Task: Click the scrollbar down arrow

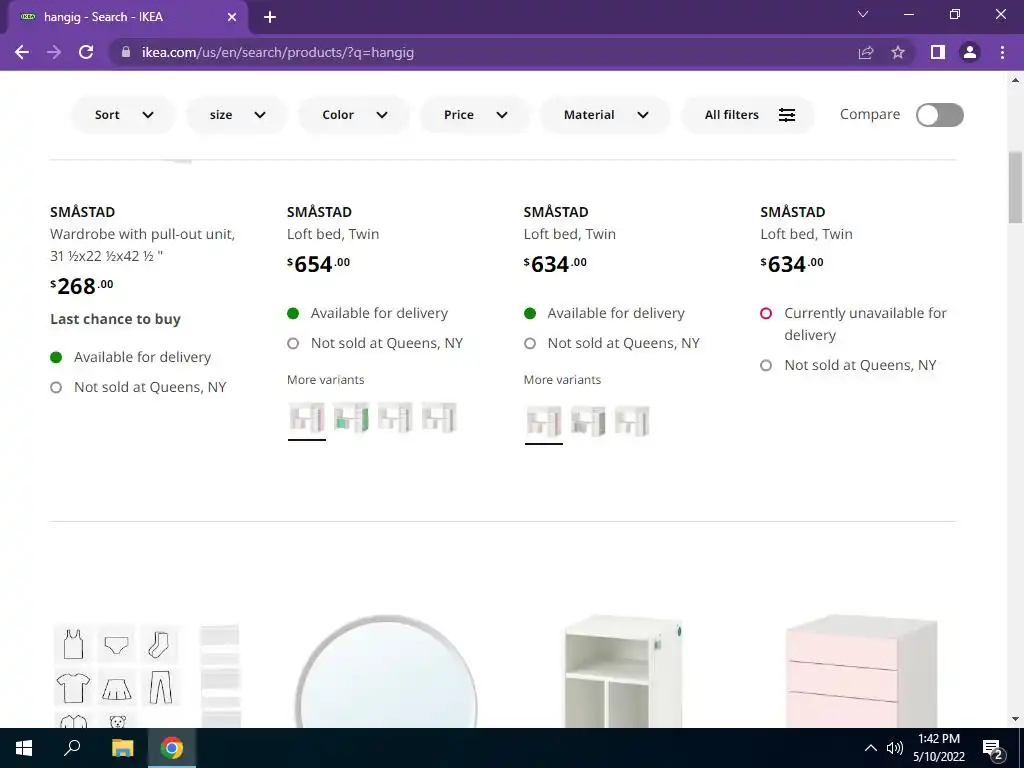Action: 1015,719
